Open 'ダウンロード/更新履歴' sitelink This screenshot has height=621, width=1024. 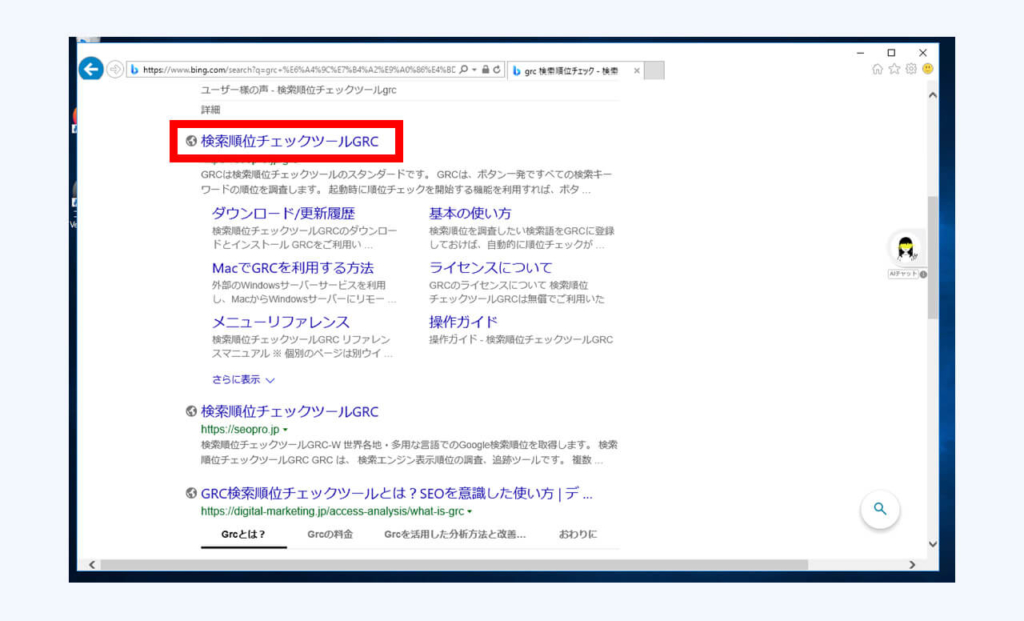[x=283, y=214]
